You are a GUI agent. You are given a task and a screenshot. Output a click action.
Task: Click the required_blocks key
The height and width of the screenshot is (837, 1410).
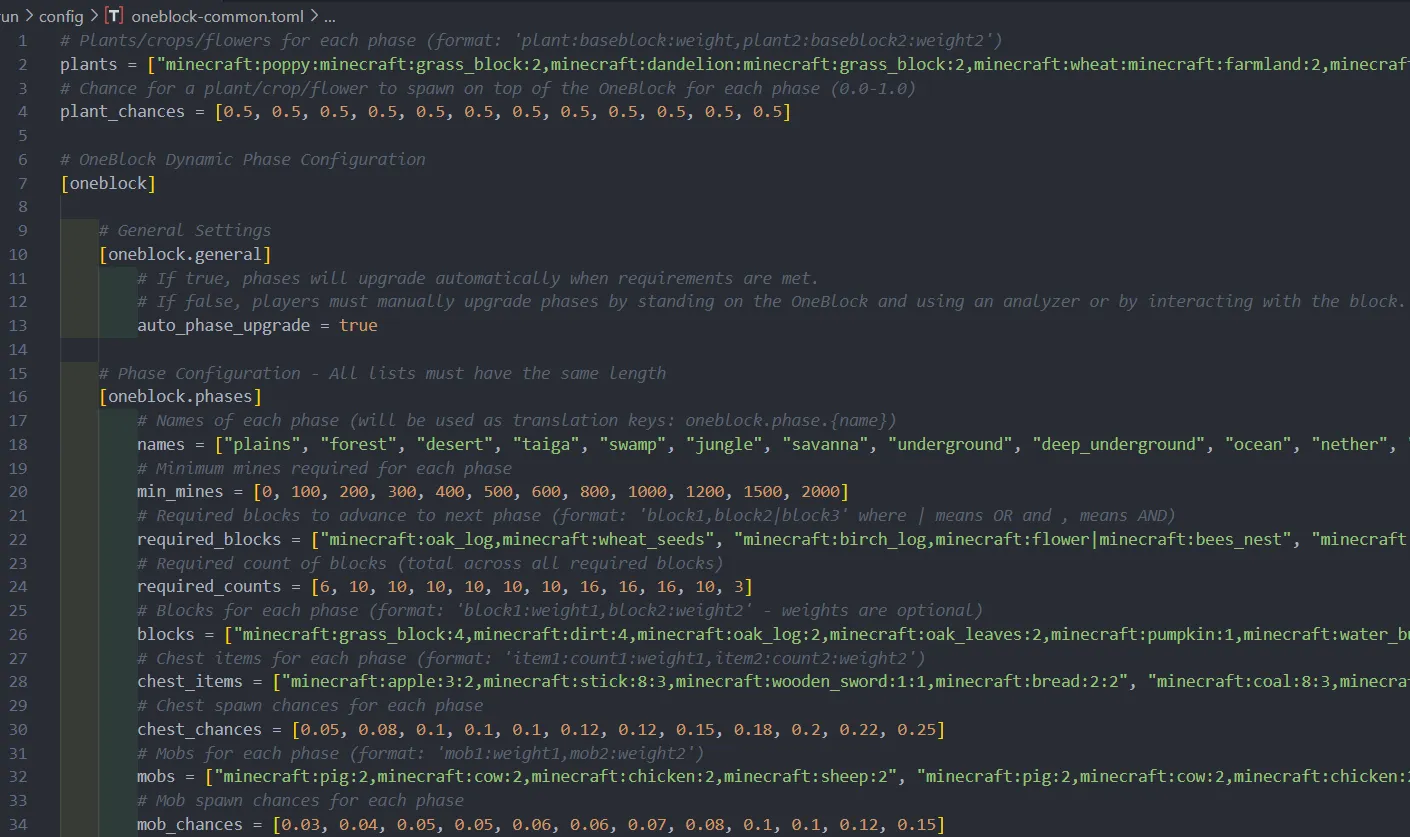click(x=209, y=540)
